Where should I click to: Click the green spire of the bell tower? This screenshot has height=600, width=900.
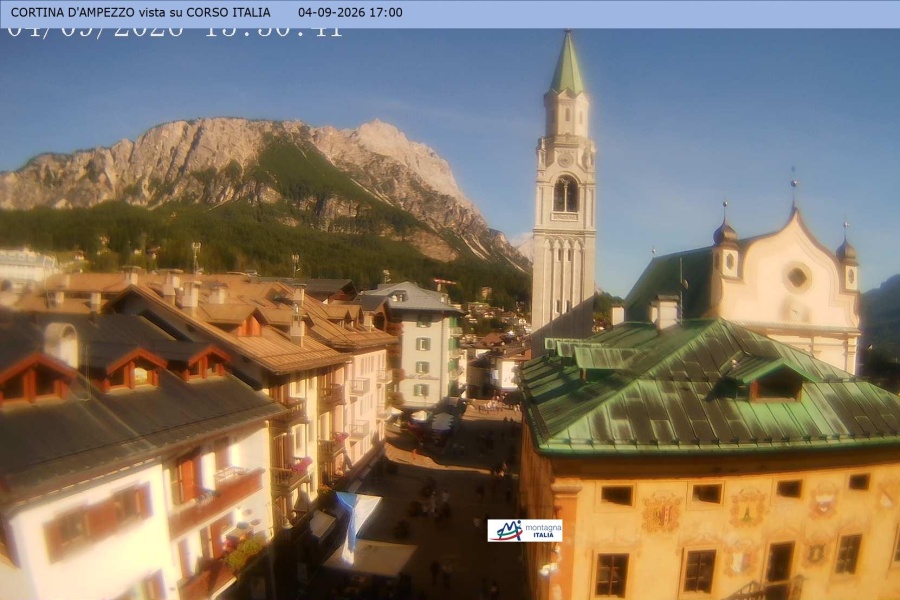point(568,64)
